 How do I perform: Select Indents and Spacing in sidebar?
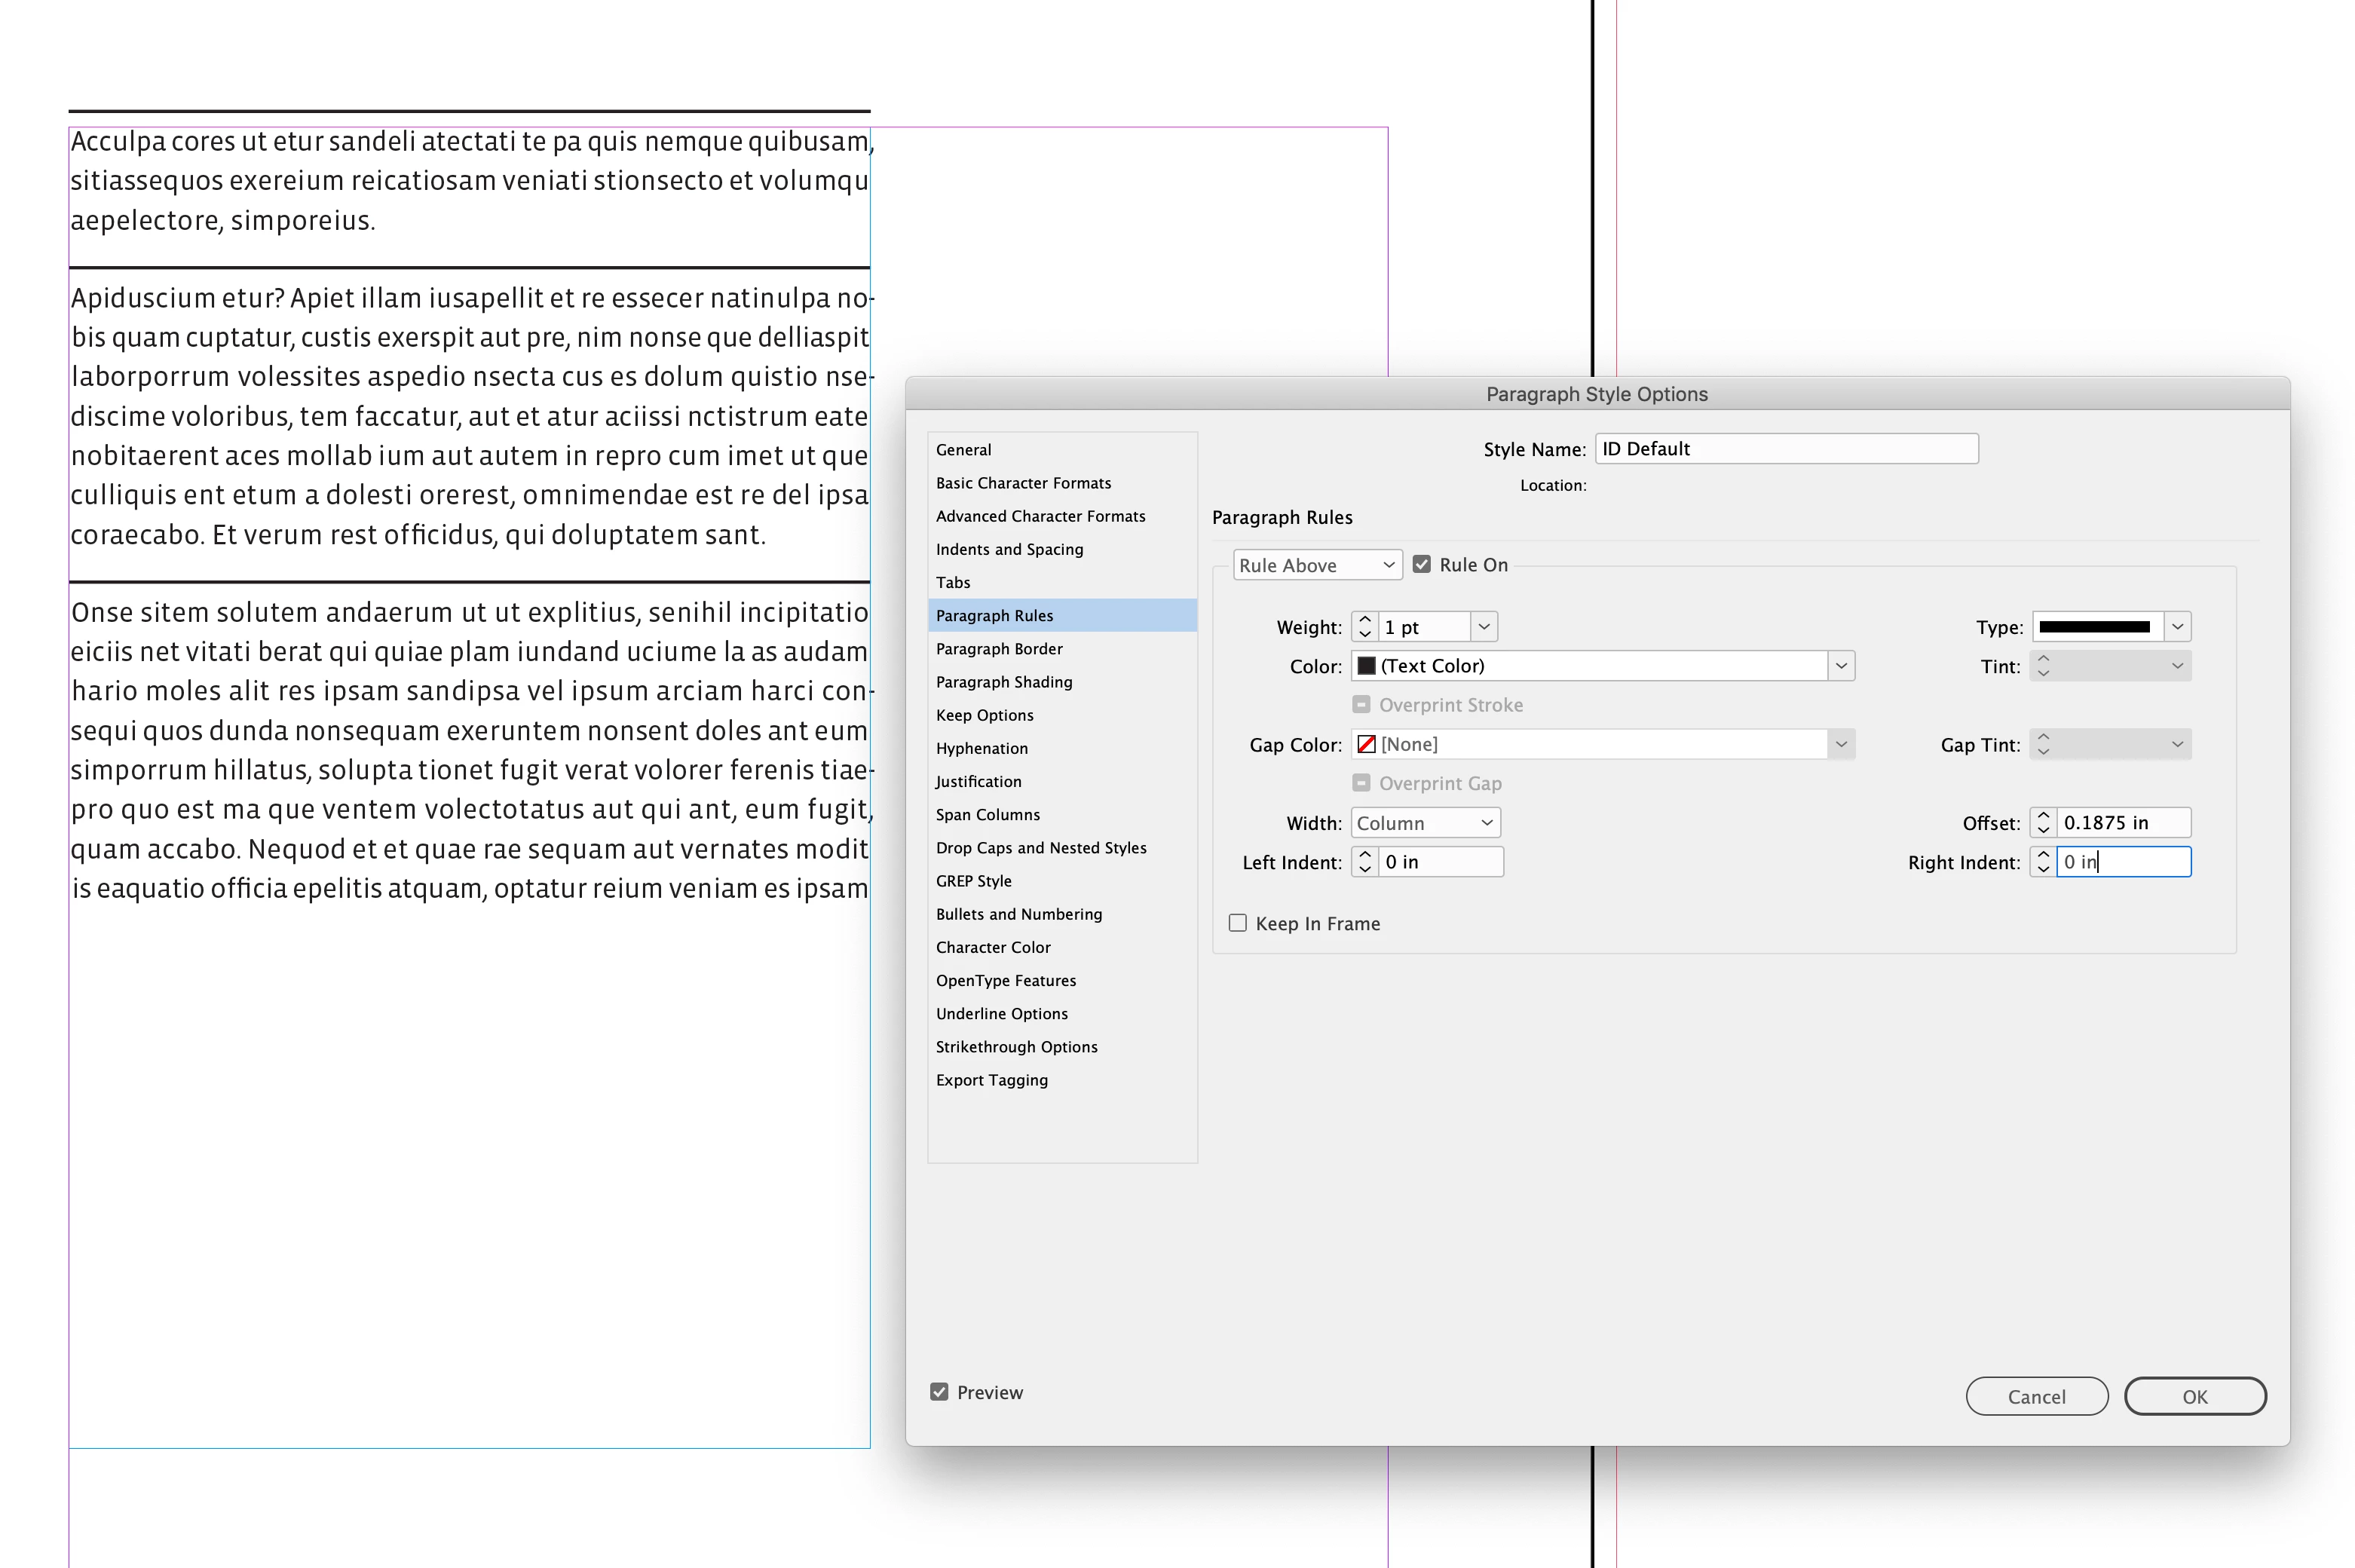1008,549
